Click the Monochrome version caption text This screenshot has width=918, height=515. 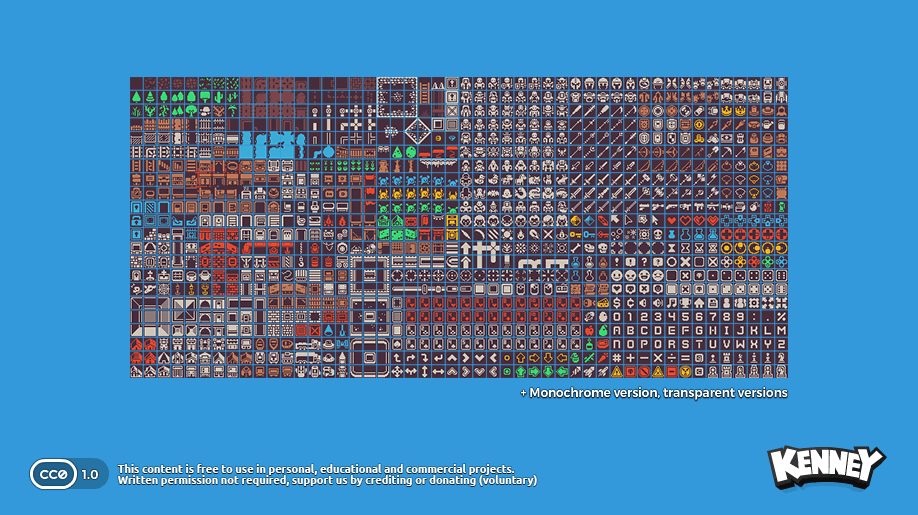click(x=653, y=393)
